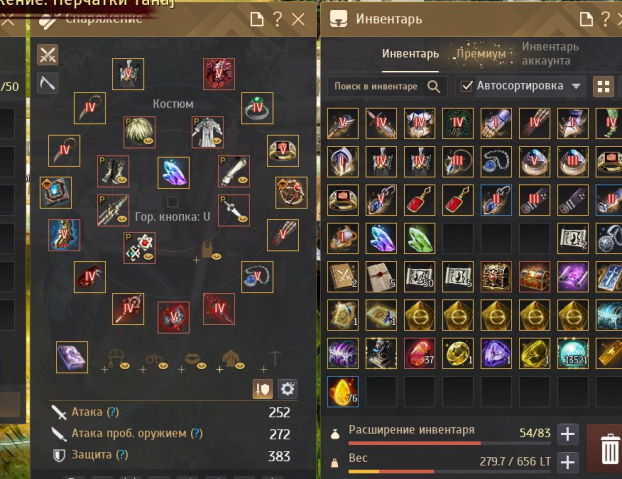This screenshot has height=479, width=622.
Task: Click the Защита help (?) link
Action: [x=122, y=454]
